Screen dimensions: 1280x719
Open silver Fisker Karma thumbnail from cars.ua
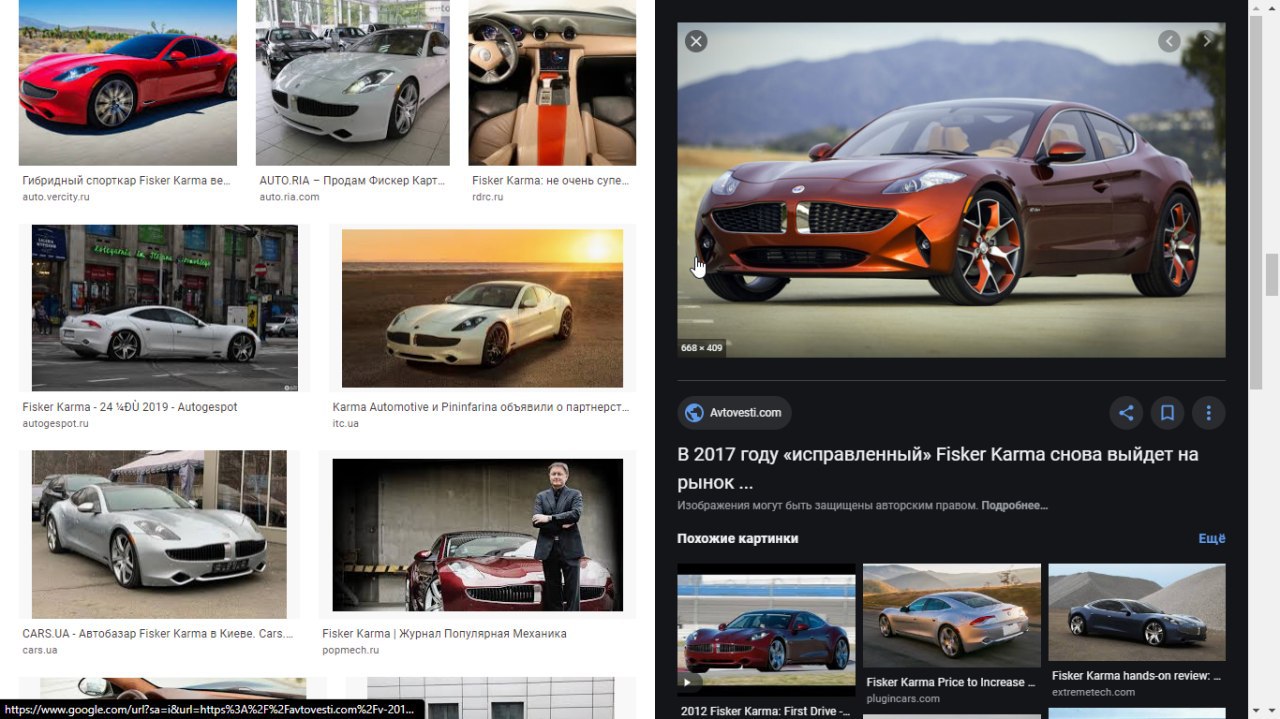pyautogui.click(x=159, y=534)
